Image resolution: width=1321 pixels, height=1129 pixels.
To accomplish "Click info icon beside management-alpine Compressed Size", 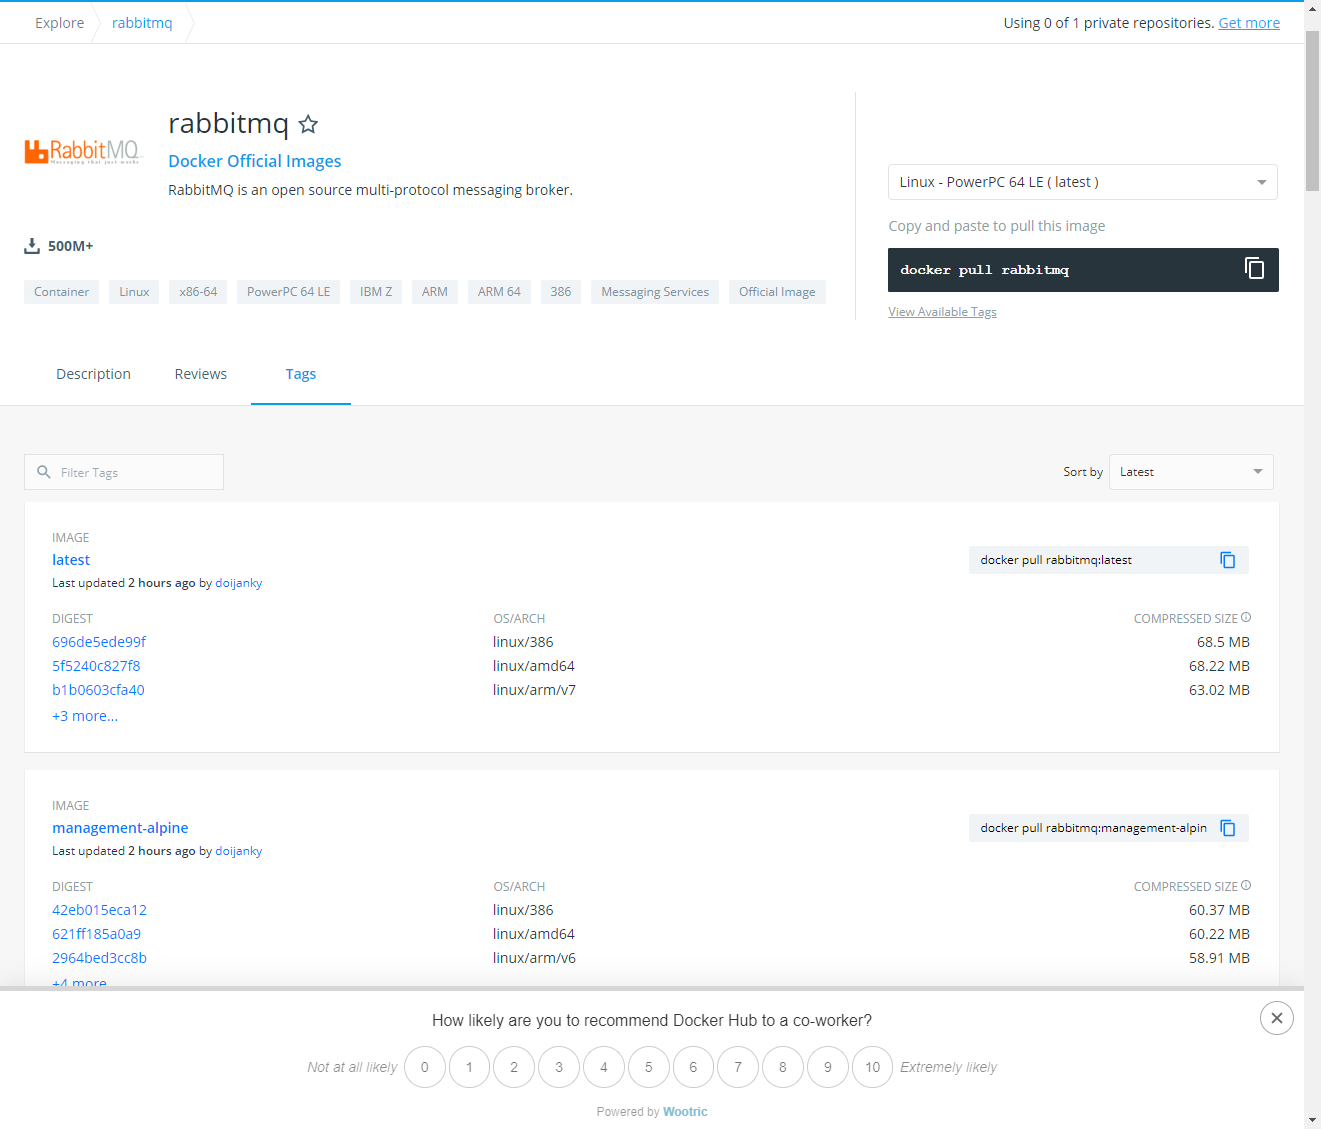I will (x=1246, y=885).
